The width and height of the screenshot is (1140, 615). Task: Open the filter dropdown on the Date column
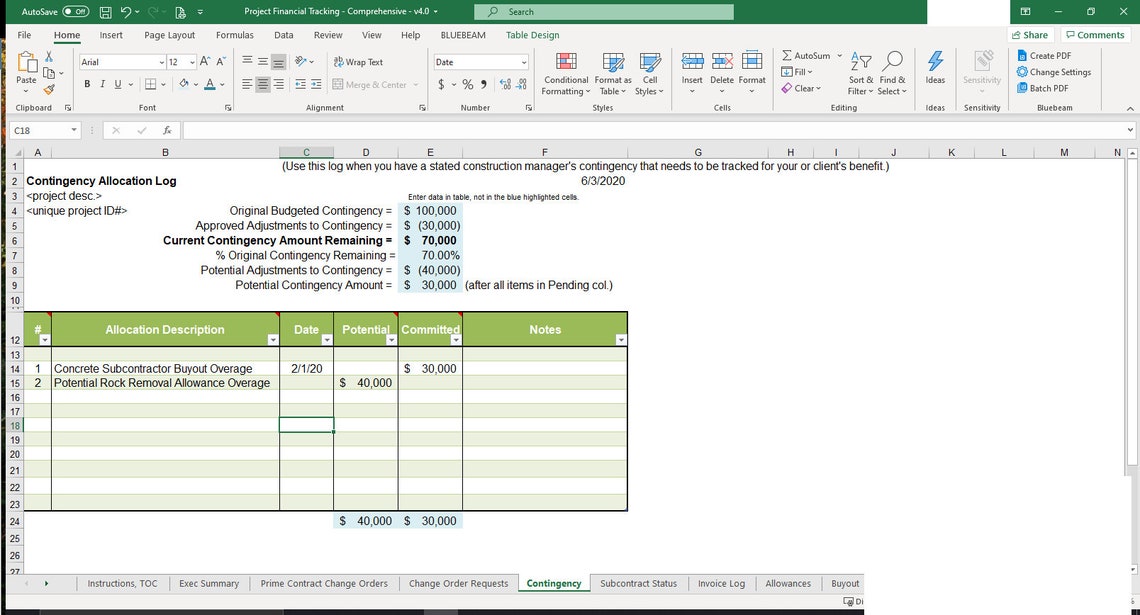tap(327, 340)
